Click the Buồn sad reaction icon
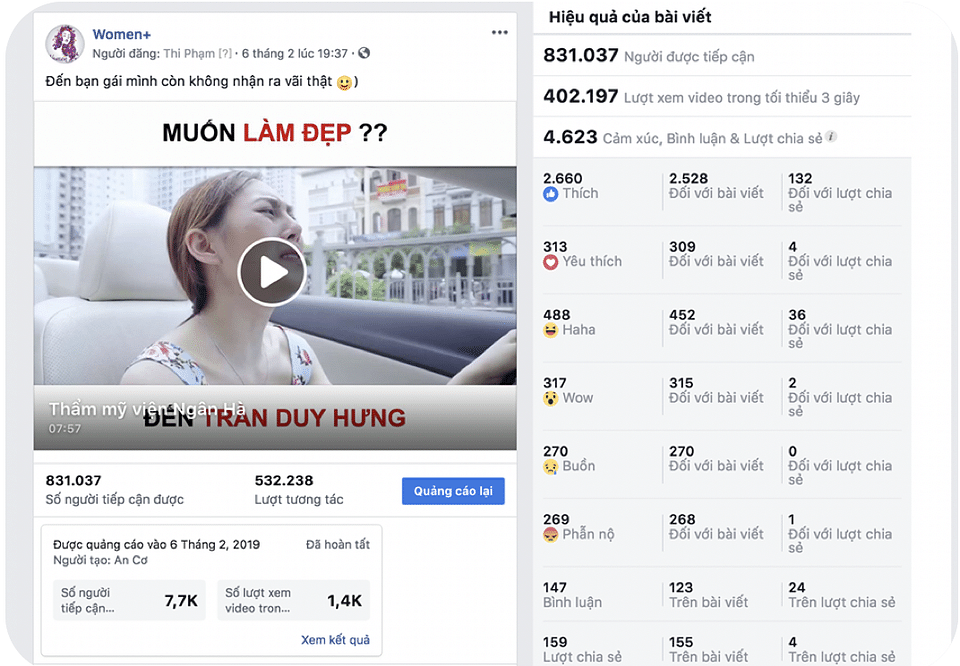Screen dimensions: 960x666 click(550, 466)
